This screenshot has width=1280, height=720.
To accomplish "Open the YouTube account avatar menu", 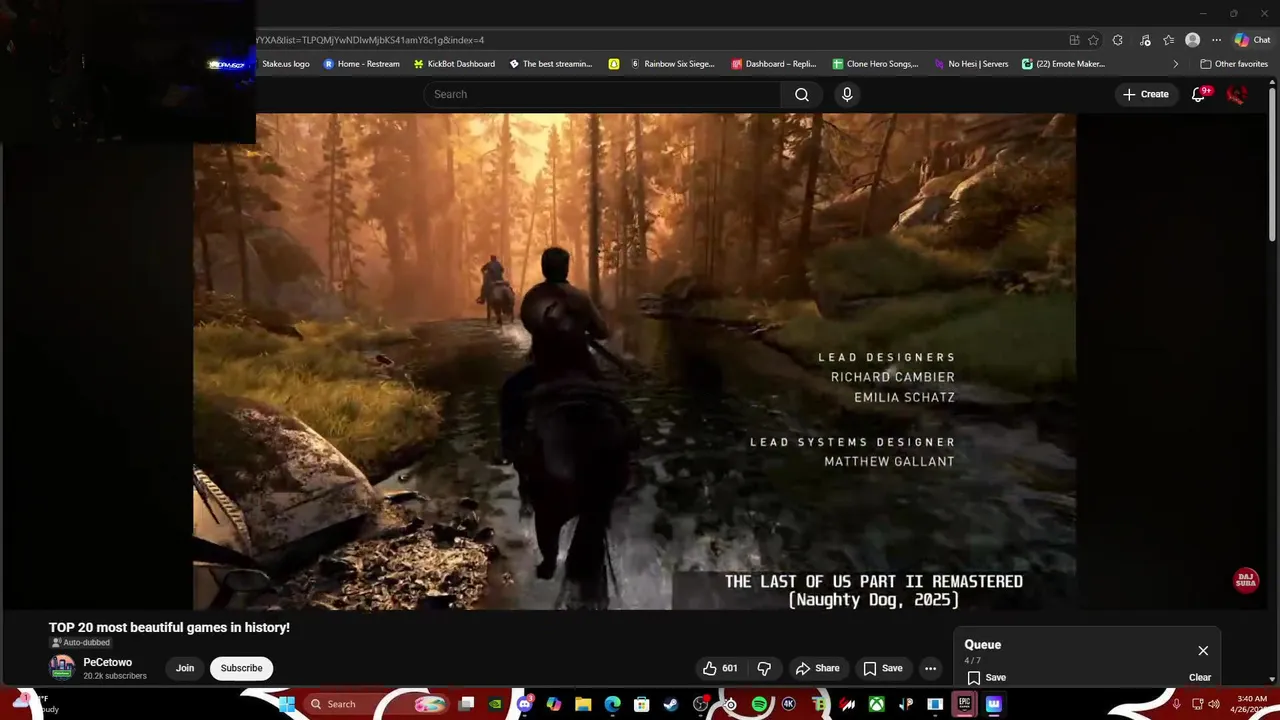I will [1237, 94].
